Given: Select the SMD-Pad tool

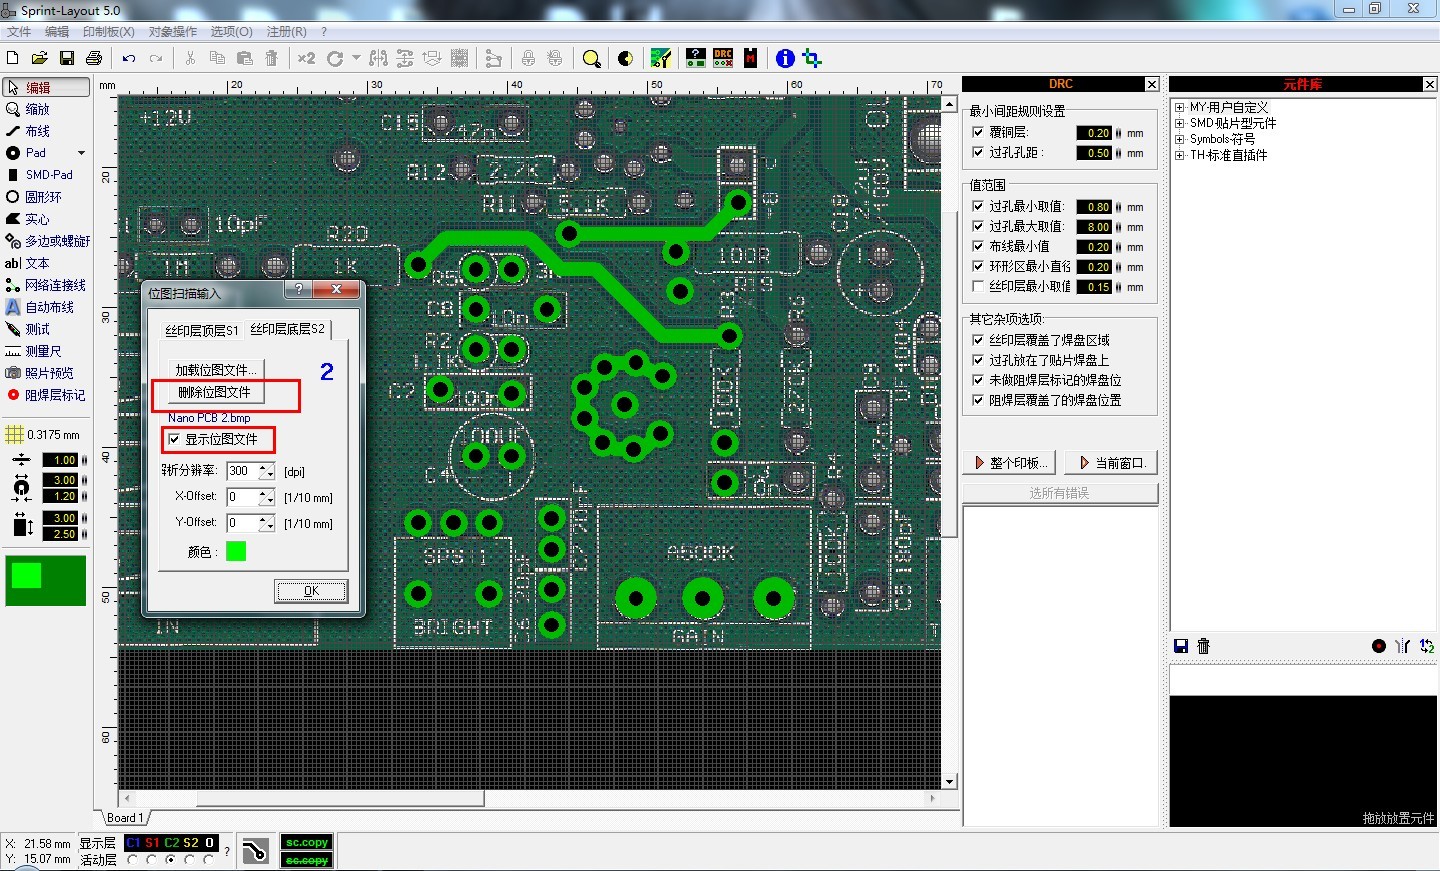Looking at the screenshot, I should [x=48, y=175].
